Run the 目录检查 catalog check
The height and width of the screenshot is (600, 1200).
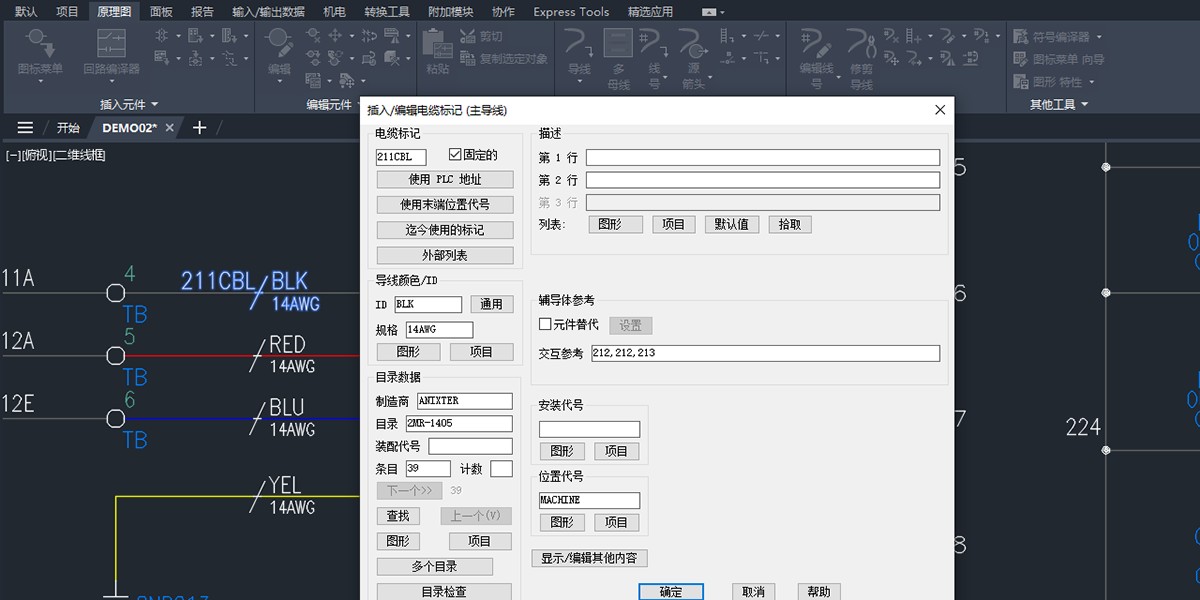(x=443, y=590)
